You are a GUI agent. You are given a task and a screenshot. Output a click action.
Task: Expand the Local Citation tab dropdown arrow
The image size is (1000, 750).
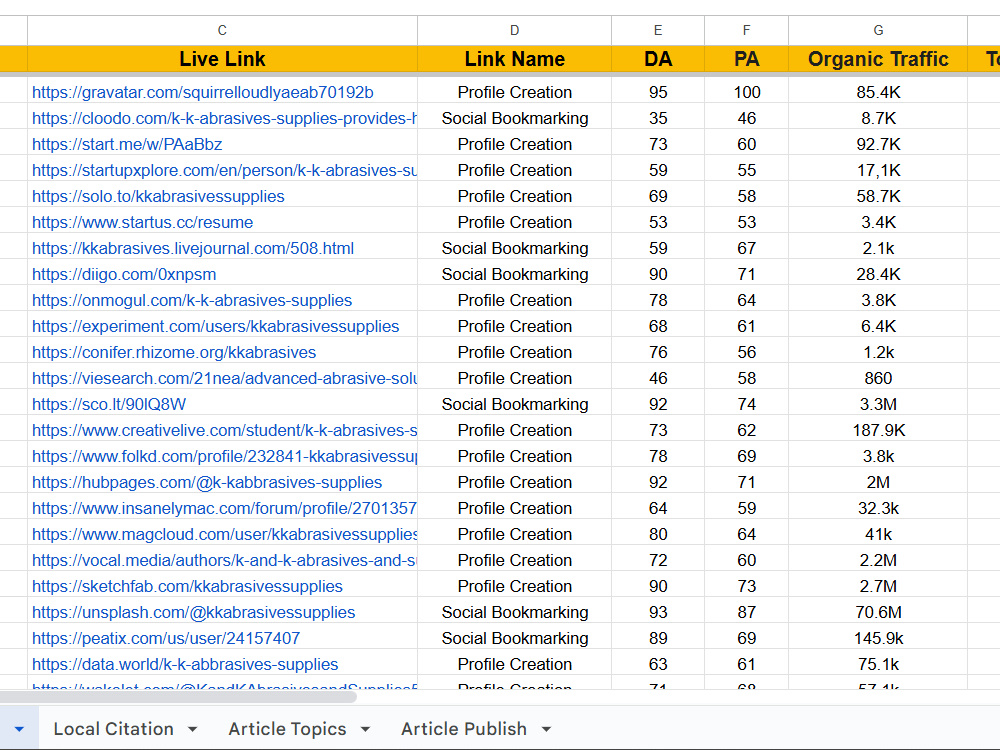click(193, 729)
